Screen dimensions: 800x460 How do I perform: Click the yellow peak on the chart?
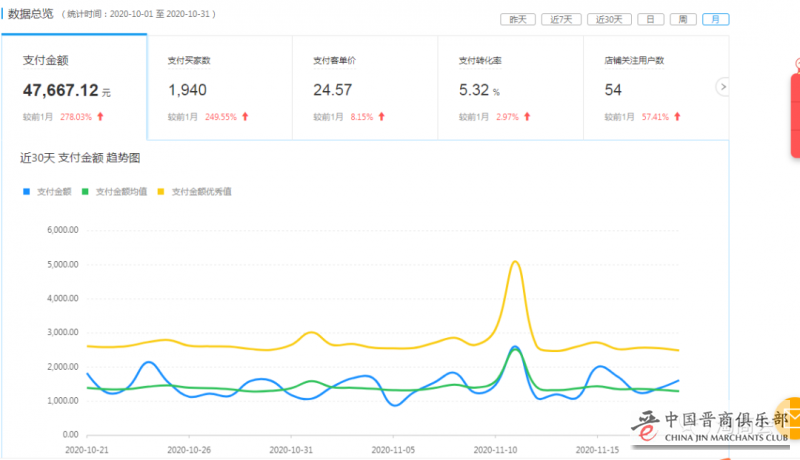pyautogui.click(x=515, y=262)
